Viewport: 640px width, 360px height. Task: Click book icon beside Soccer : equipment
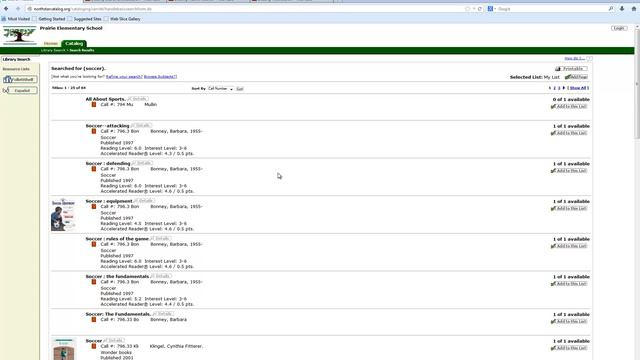coord(94,207)
